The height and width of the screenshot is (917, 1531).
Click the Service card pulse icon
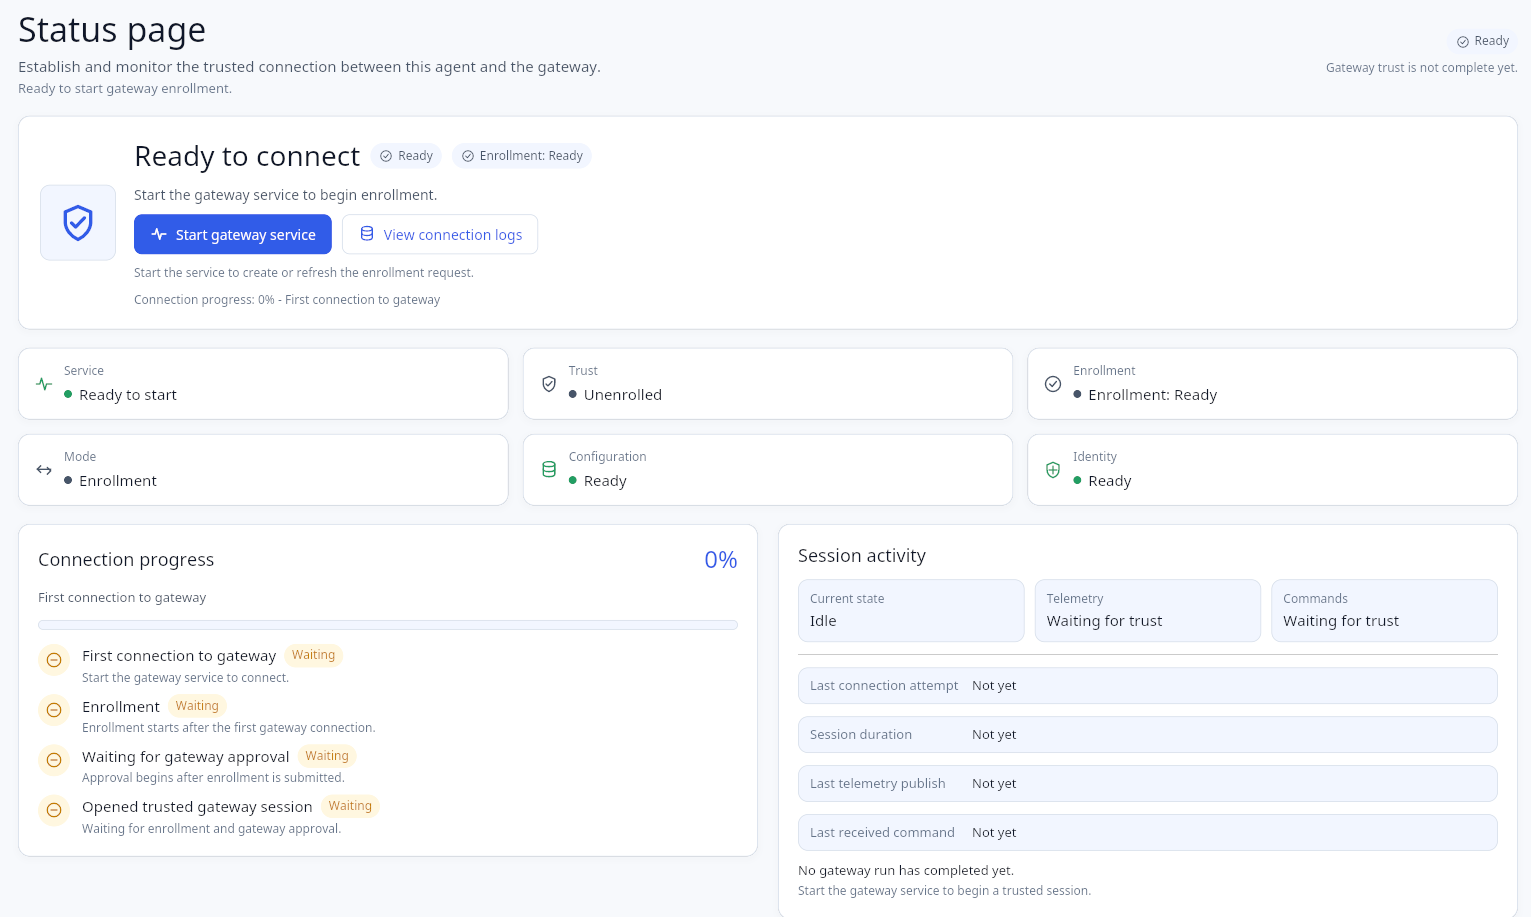(x=44, y=384)
